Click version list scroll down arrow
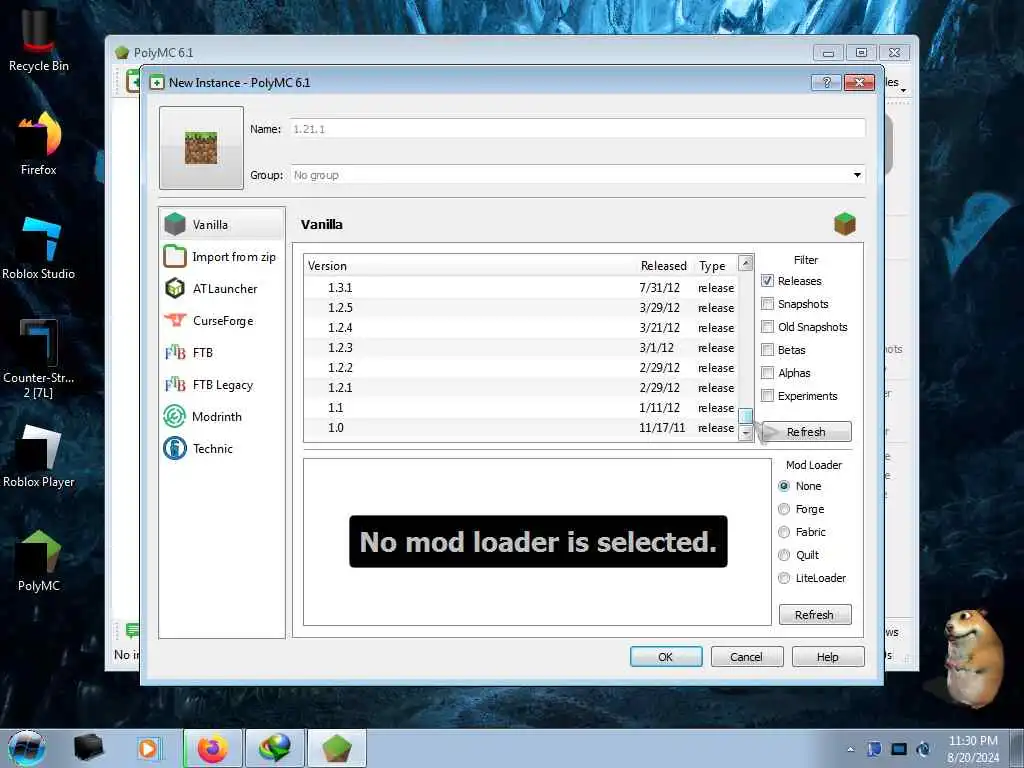 coord(745,433)
